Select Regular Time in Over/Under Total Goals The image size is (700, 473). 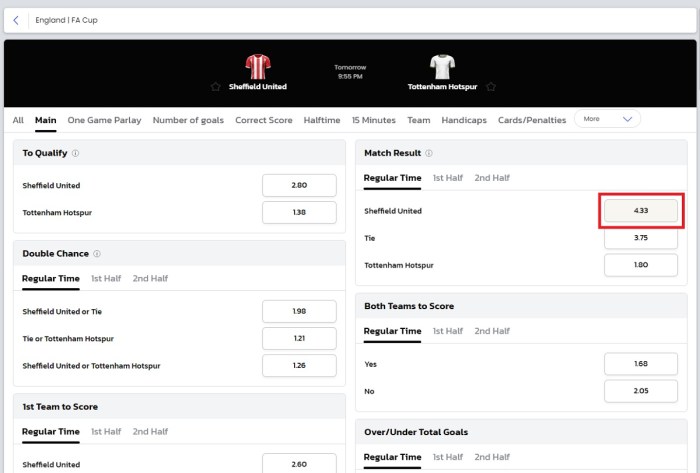[x=392, y=457]
